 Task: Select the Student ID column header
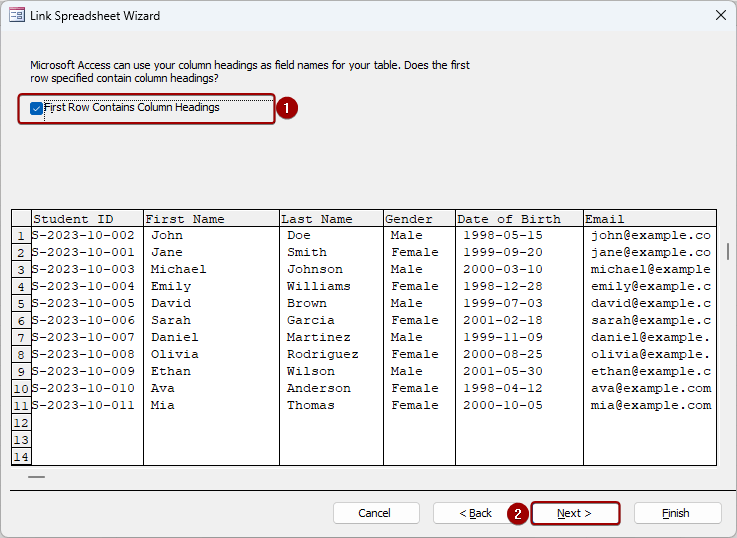point(87,219)
